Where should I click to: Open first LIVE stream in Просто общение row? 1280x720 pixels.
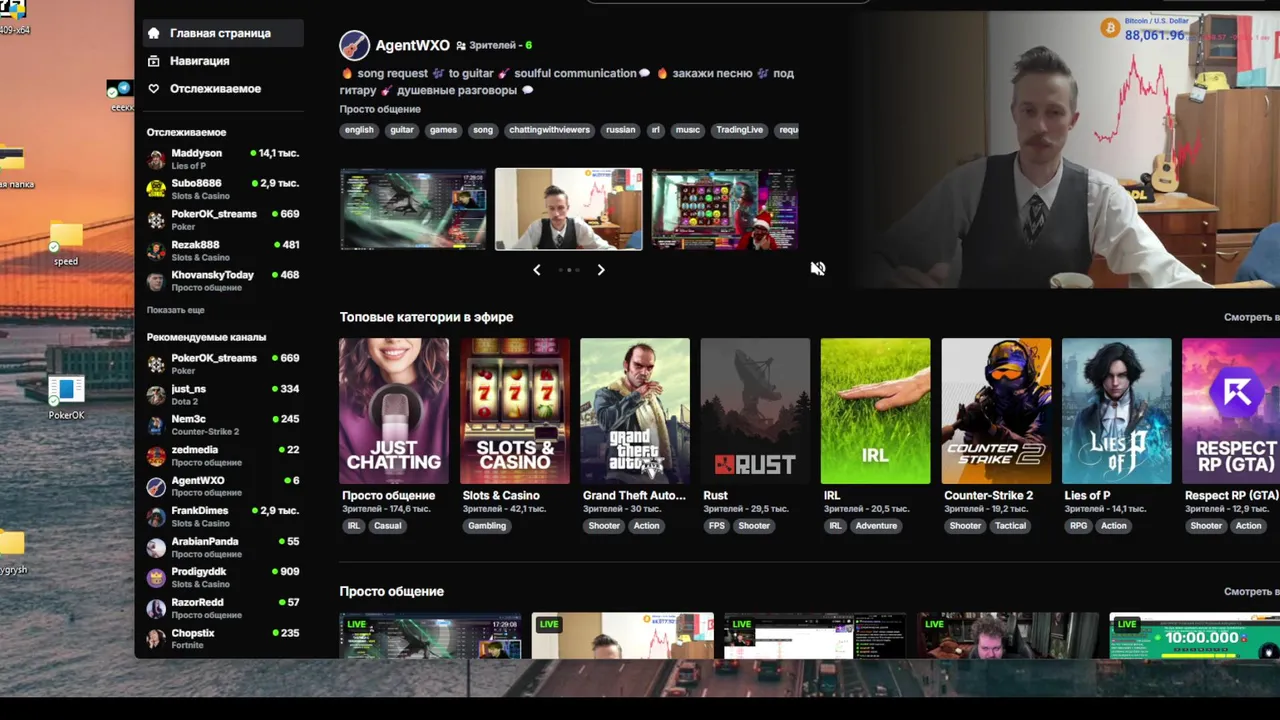click(430, 636)
